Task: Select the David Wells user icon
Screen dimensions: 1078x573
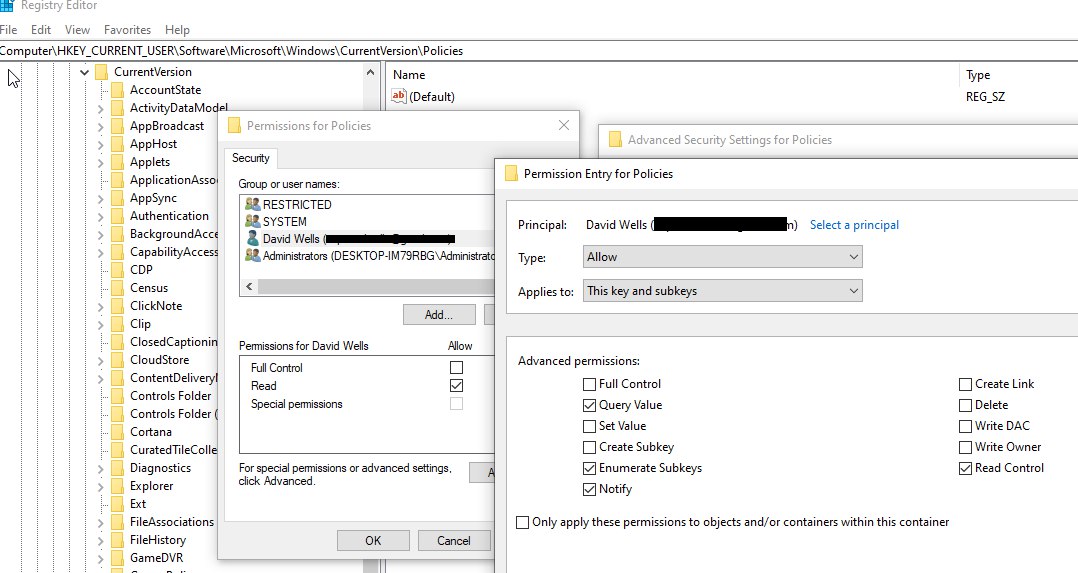Action: (x=252, y=239)
